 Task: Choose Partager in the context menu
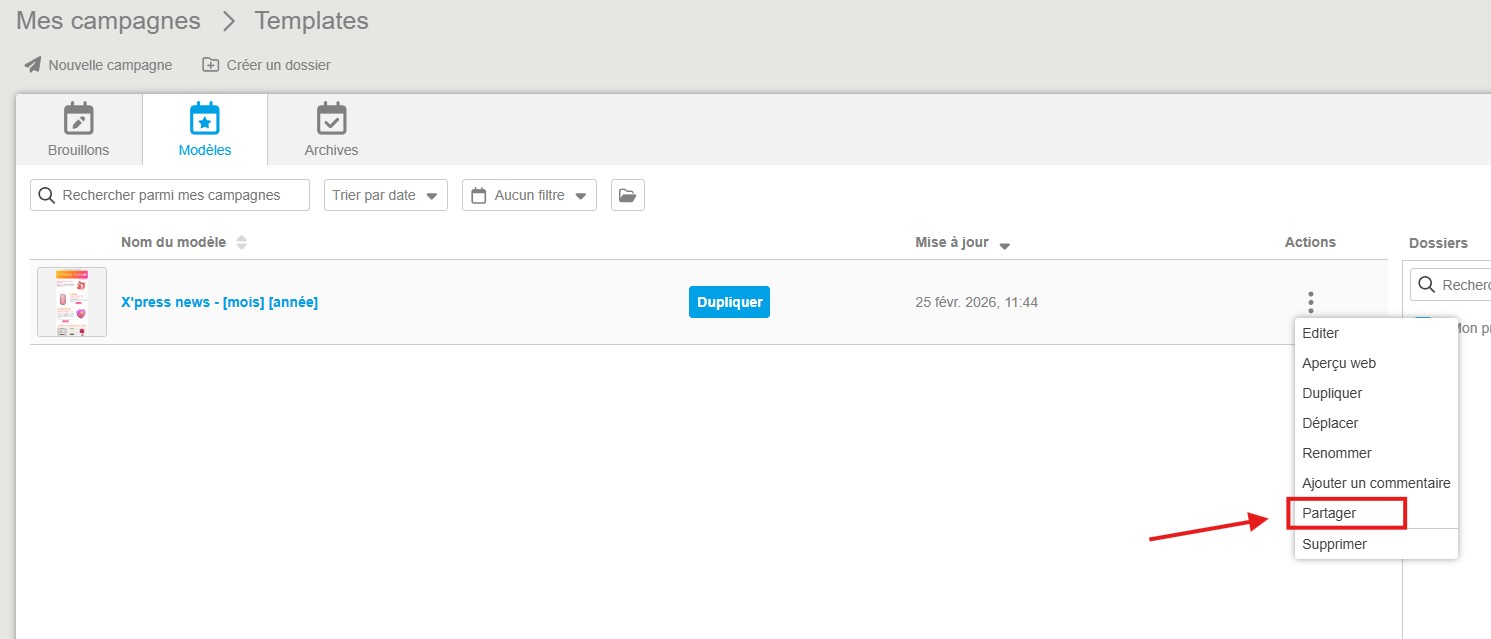(x=1329, y=513)
